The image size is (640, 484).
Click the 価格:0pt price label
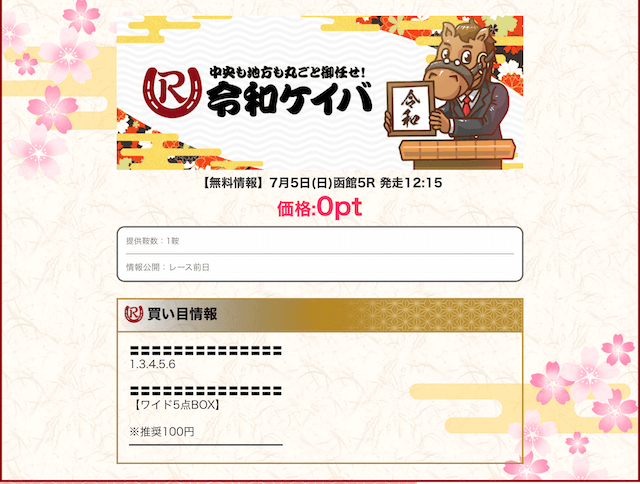tap(320, 207)
